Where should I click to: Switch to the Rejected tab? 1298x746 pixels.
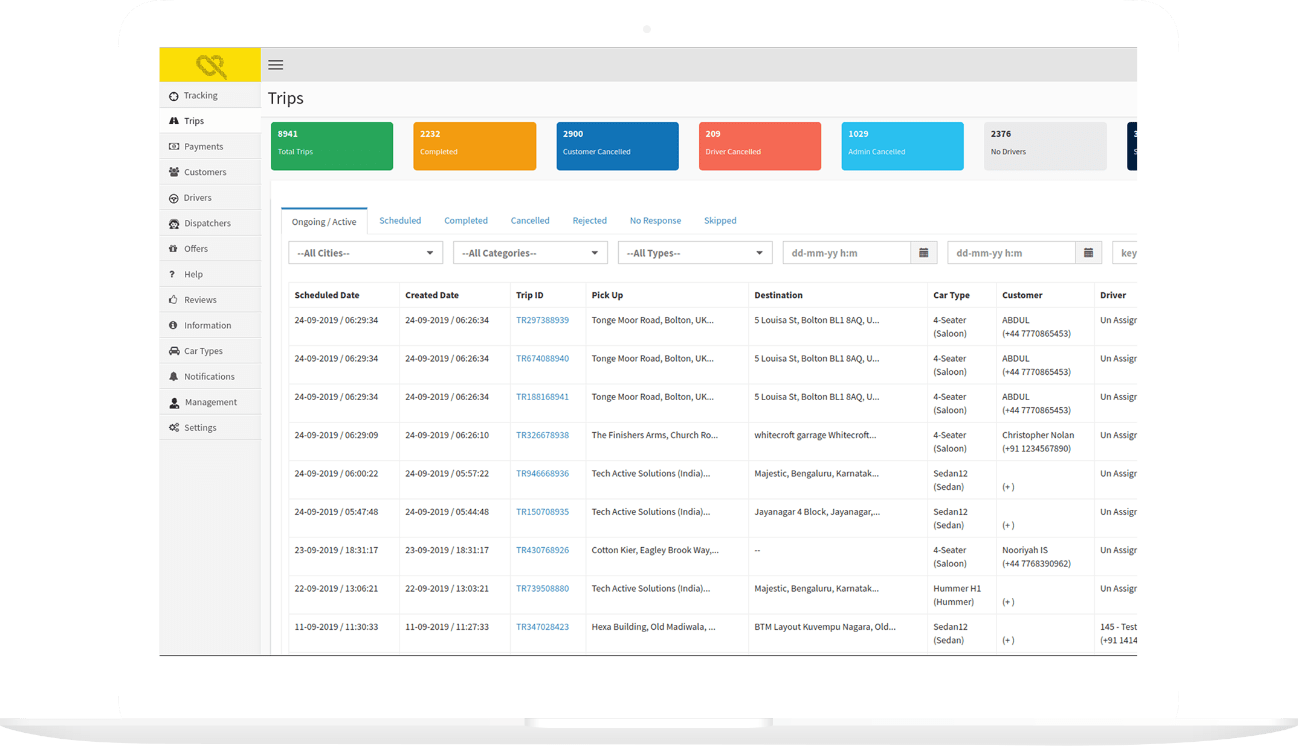590,221
